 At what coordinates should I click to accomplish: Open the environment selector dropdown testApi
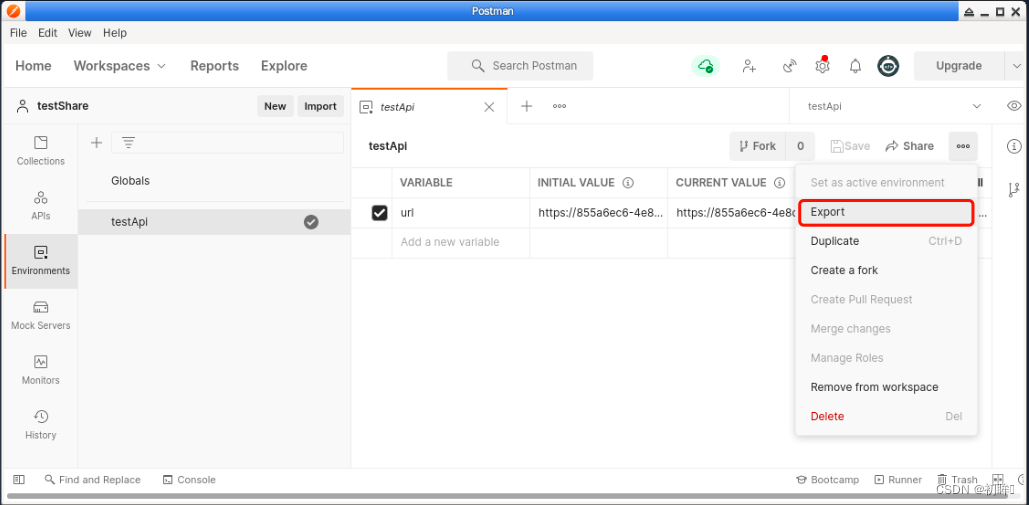point(894,106)
